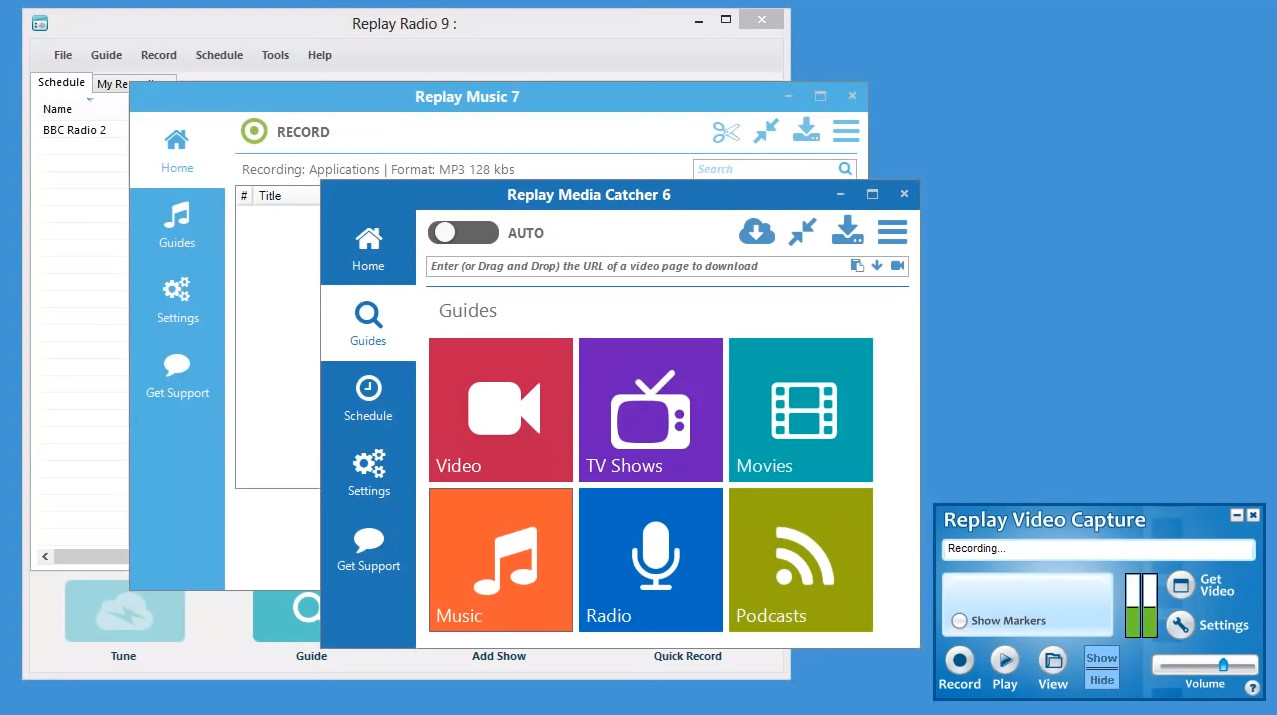Click the download tray icon in Media Catcher
Viewport: 1277px width, 715px height.
pyautogui.click(x=848, y=231)
